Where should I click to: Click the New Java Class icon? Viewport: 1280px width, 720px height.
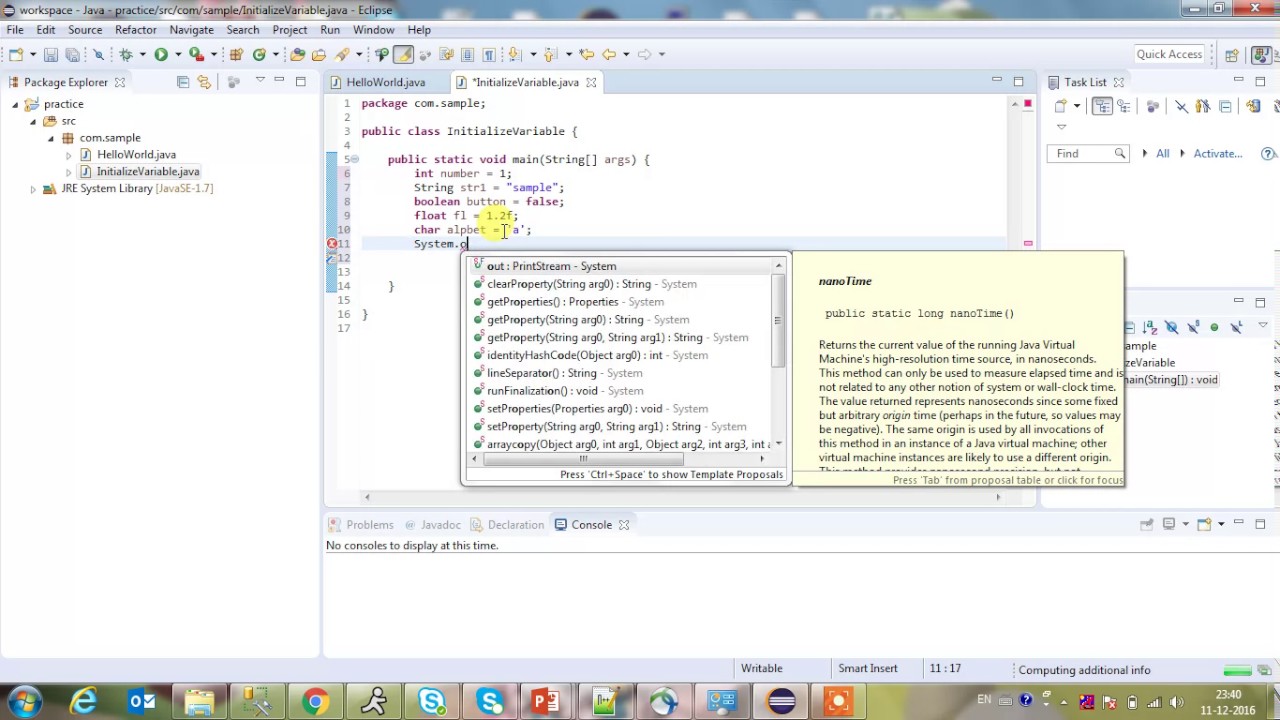(x=259, y=54)
